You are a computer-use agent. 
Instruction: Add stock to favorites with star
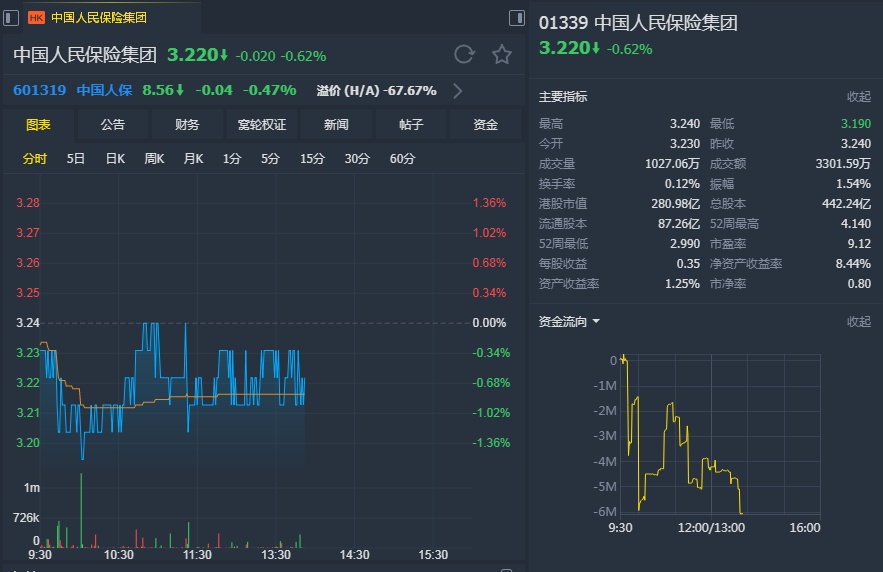pos(502,55)
